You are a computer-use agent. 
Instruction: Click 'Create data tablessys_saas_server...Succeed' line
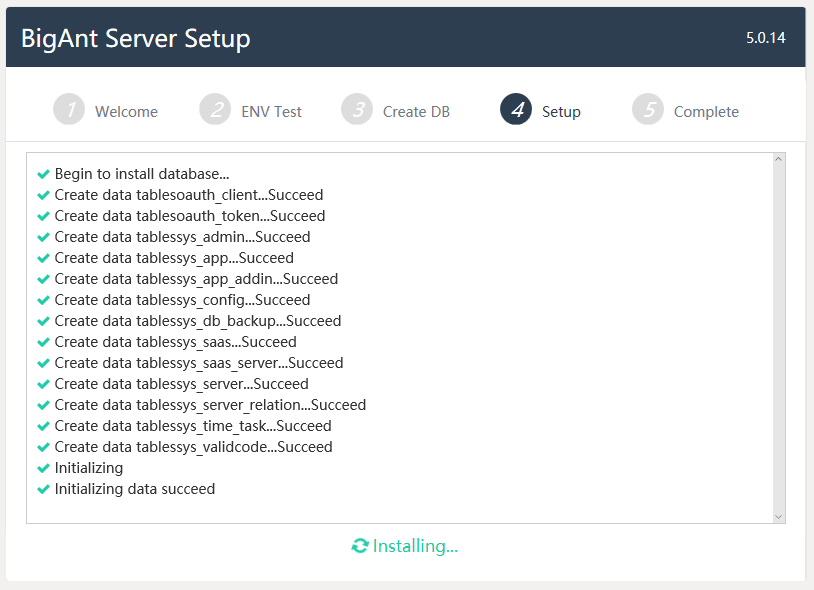[x=199, y=363]
